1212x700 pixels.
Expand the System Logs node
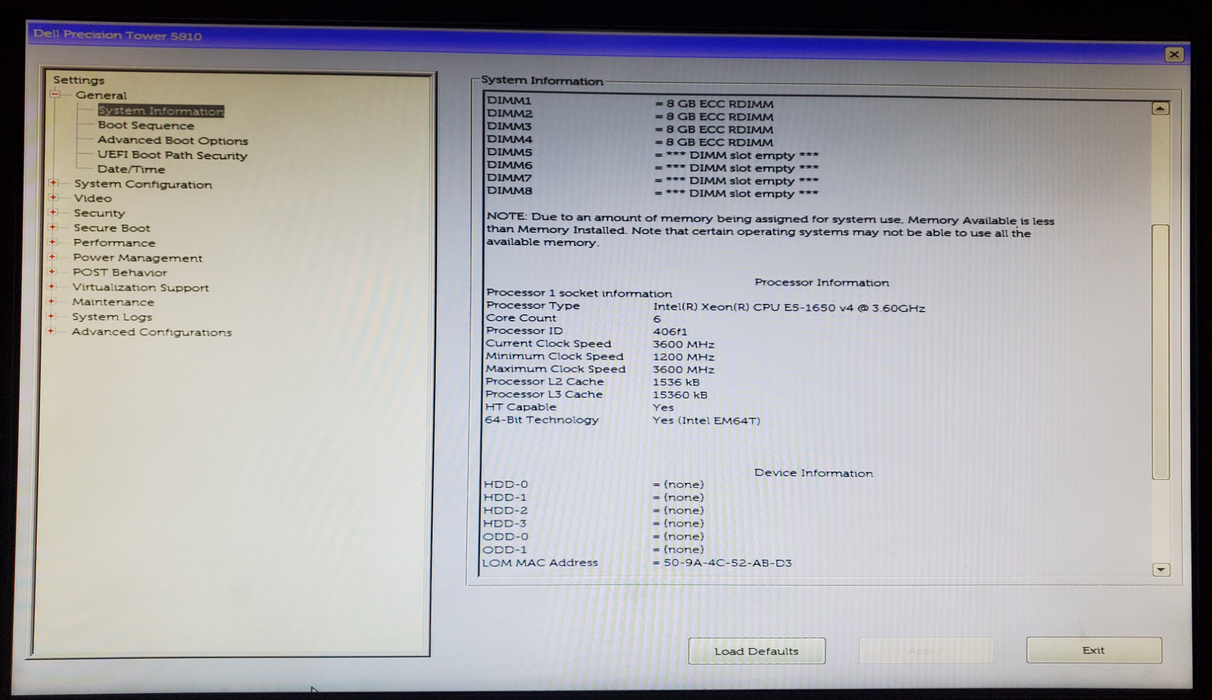[x=53, y=316]
